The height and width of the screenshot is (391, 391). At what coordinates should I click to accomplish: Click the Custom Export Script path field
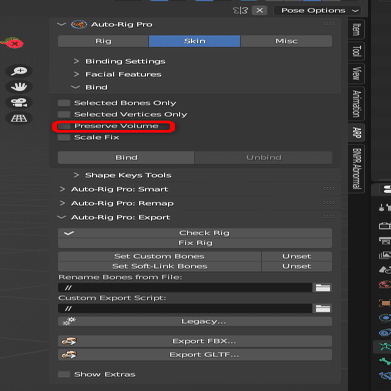click(x=185, y=309)
